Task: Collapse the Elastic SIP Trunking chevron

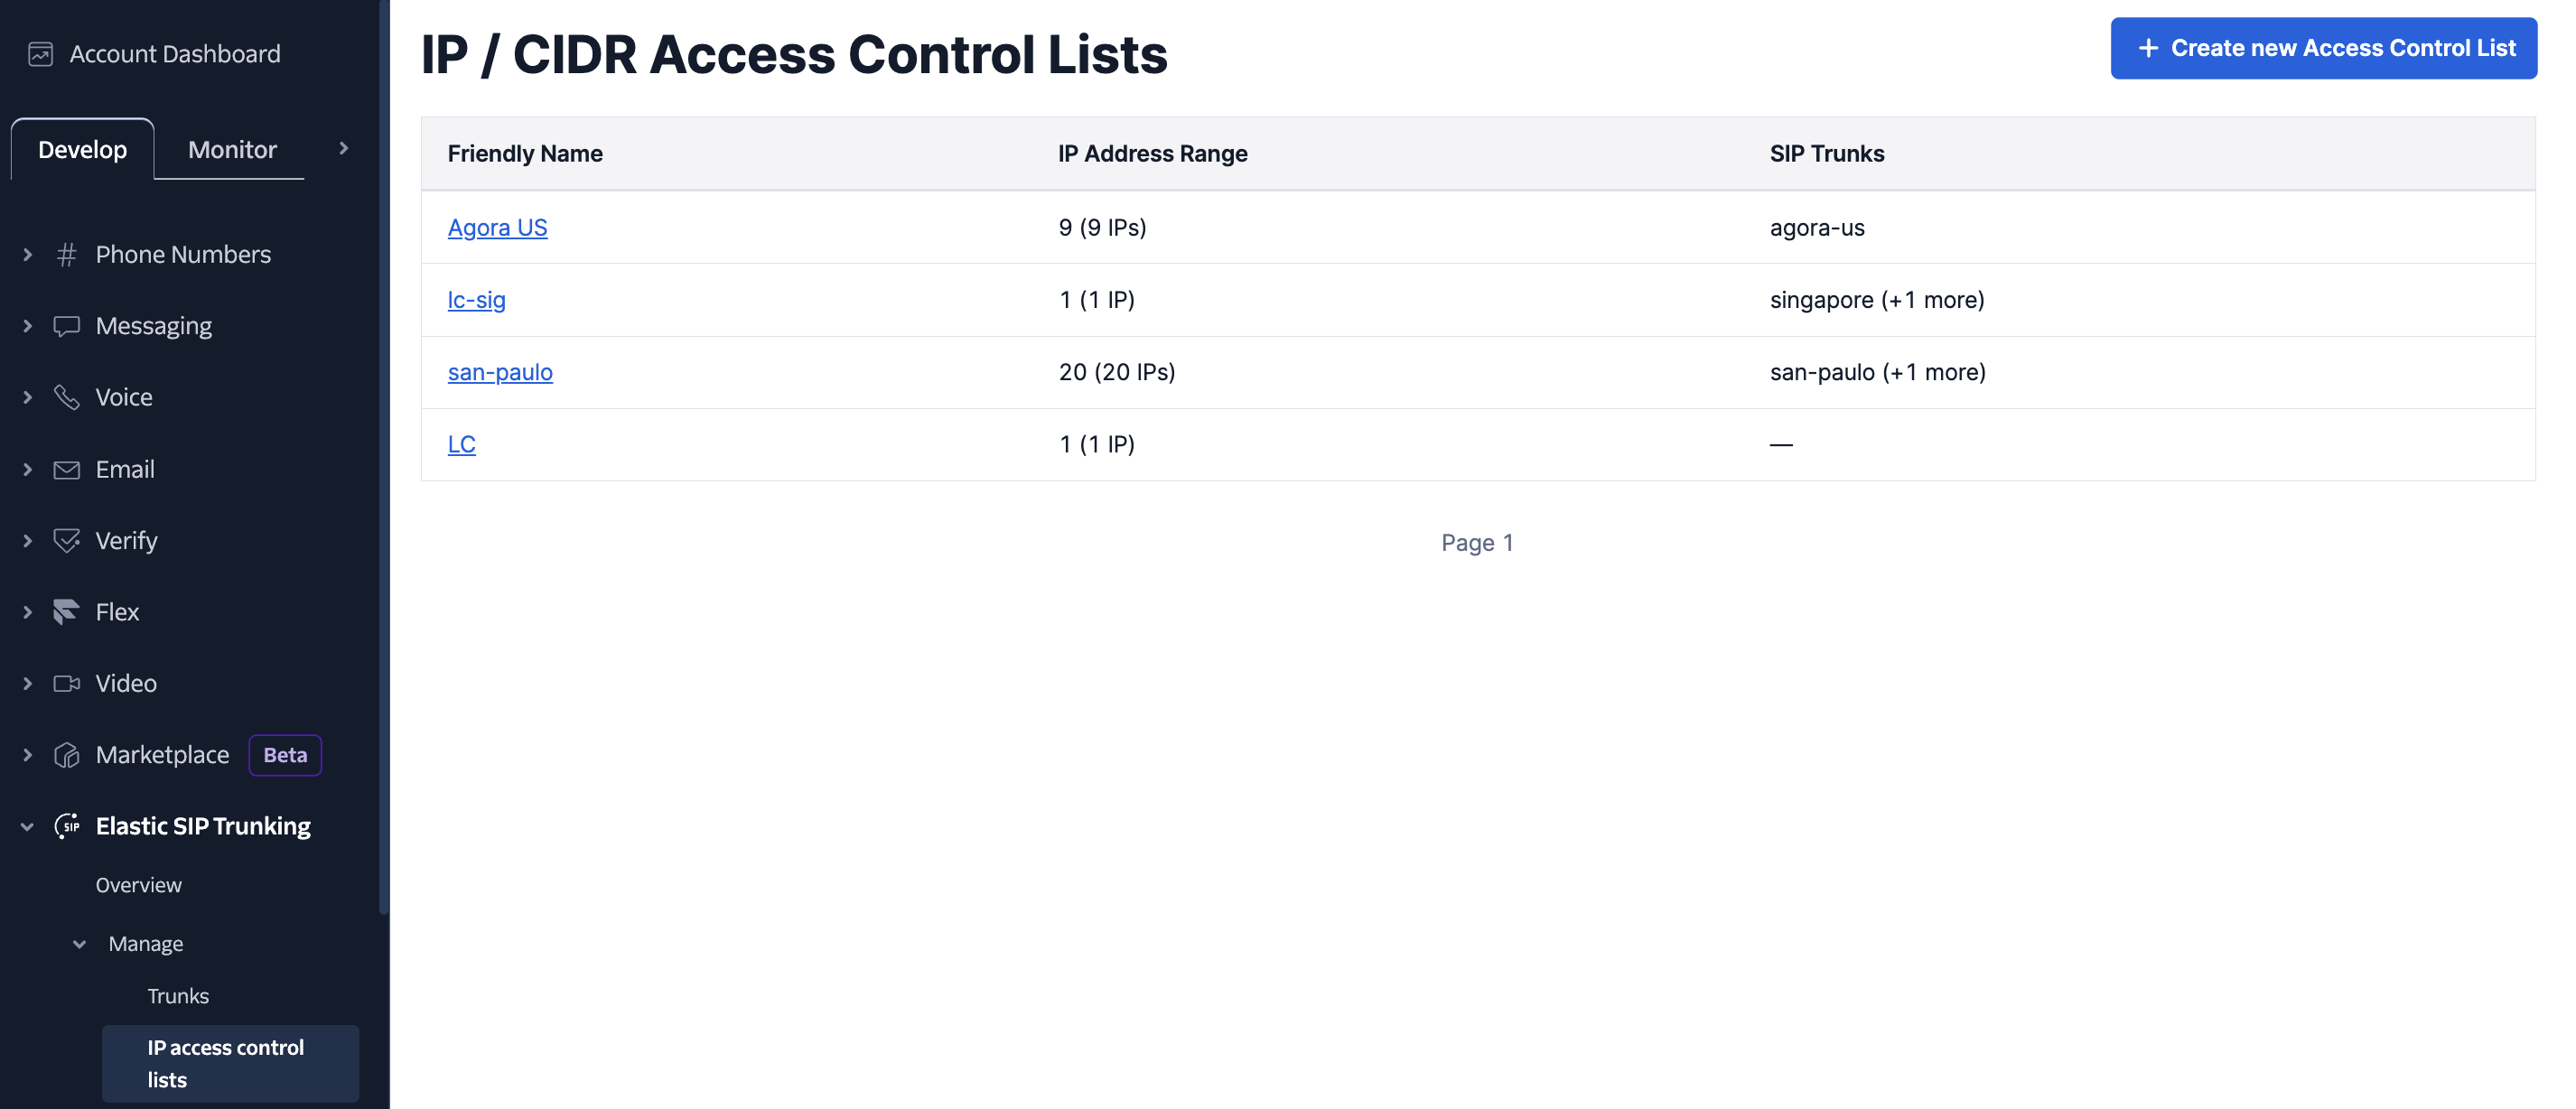Action: pos(27,826)
